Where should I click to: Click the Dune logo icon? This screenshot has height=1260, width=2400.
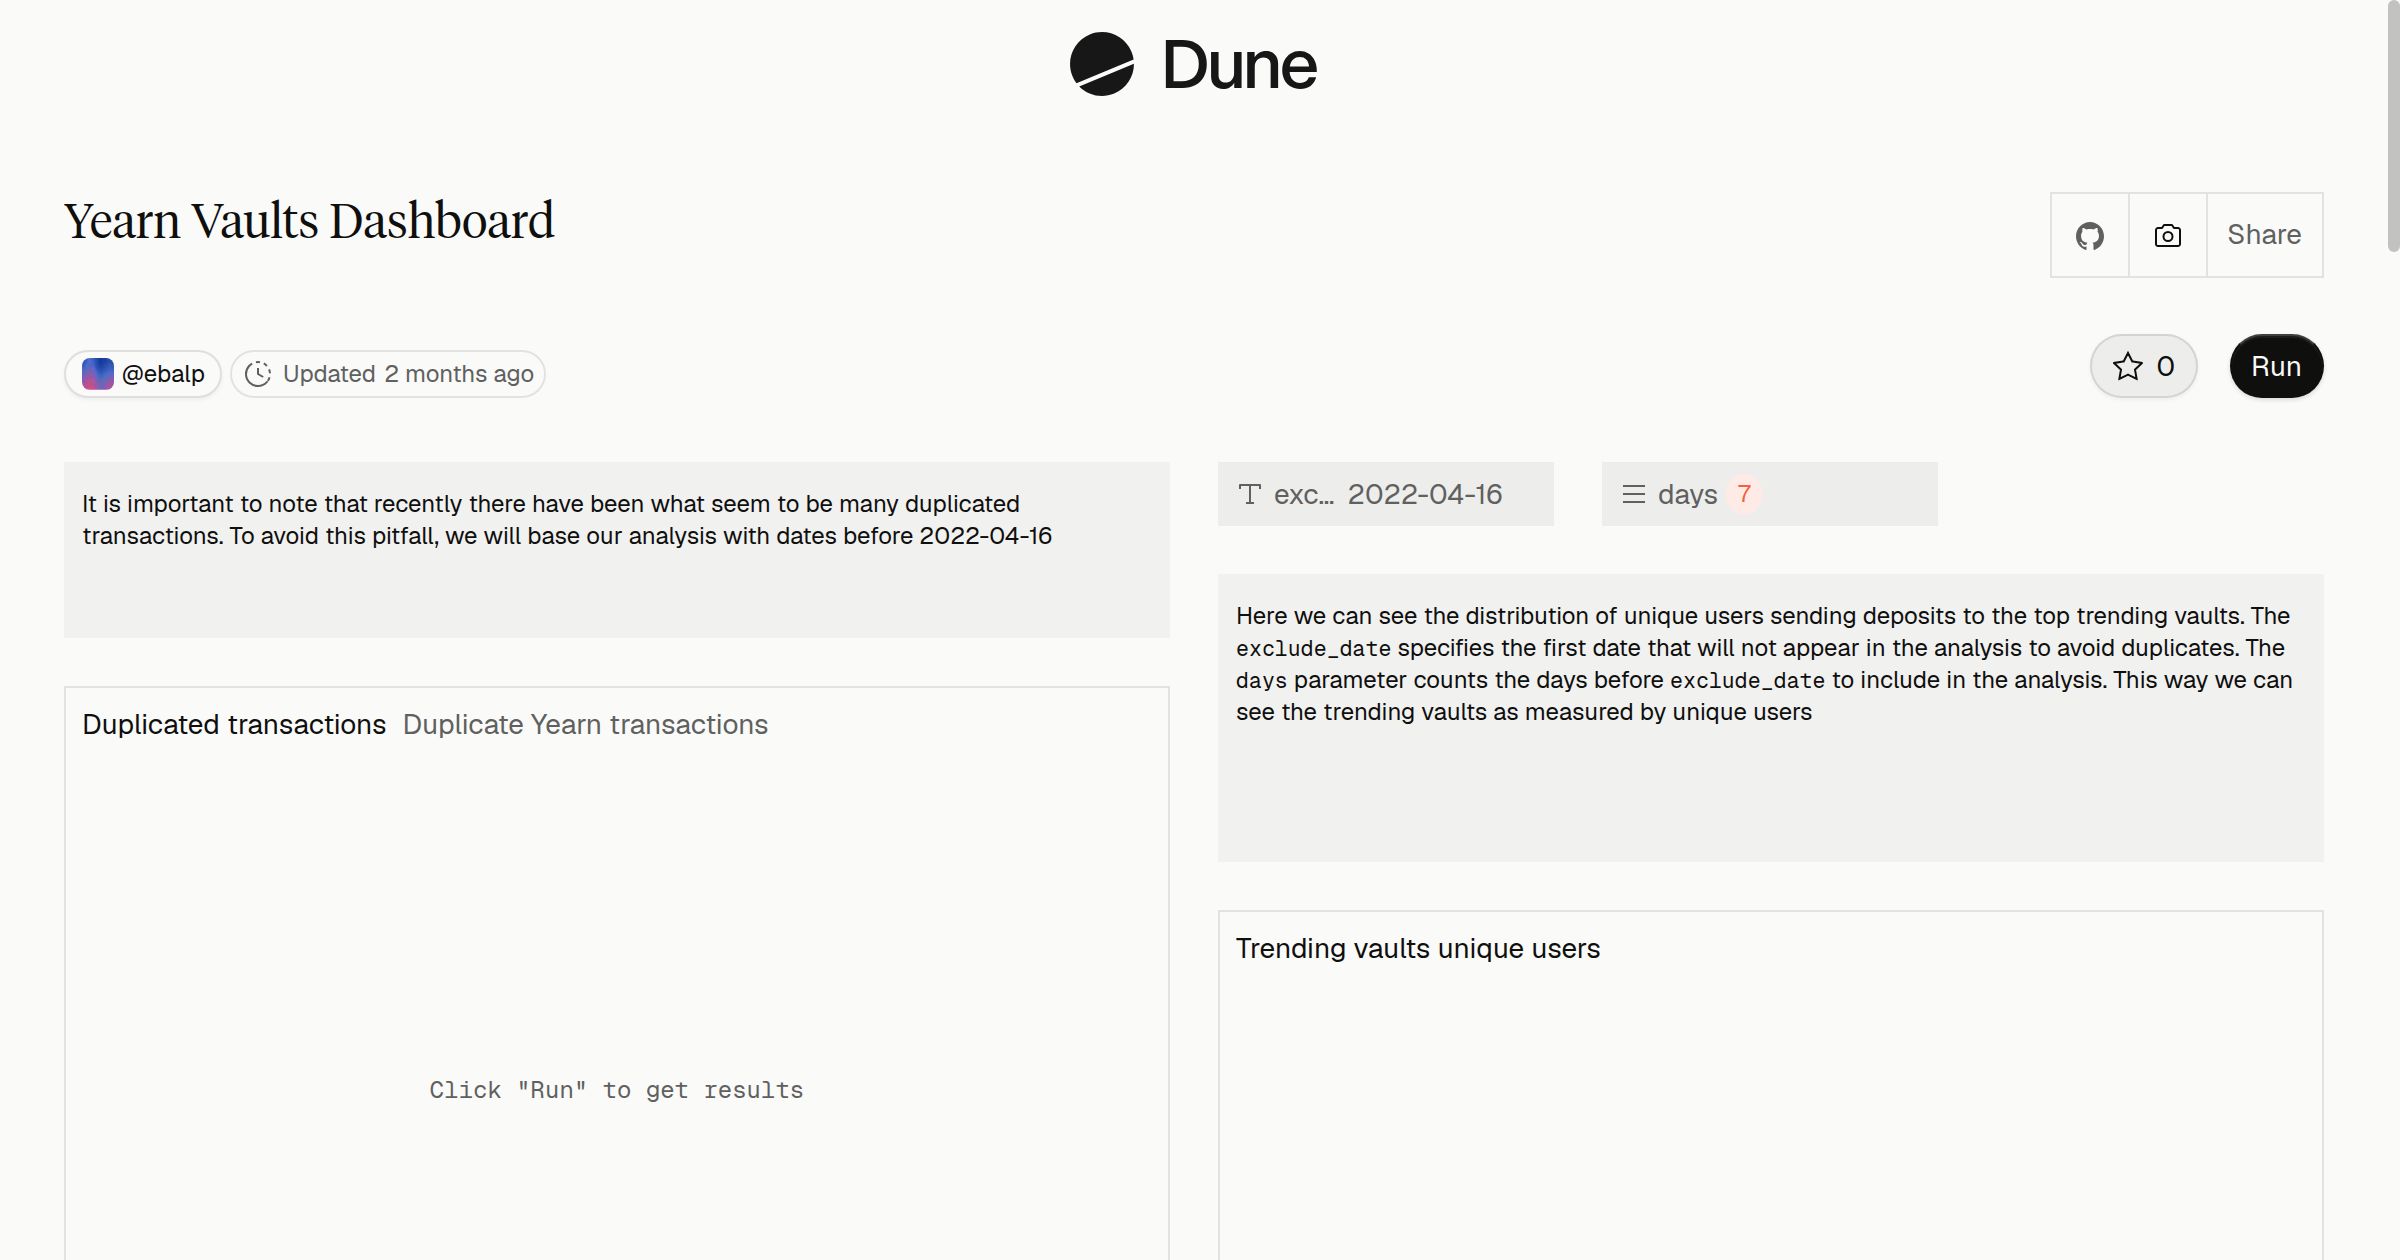(x=1101, y=64)
